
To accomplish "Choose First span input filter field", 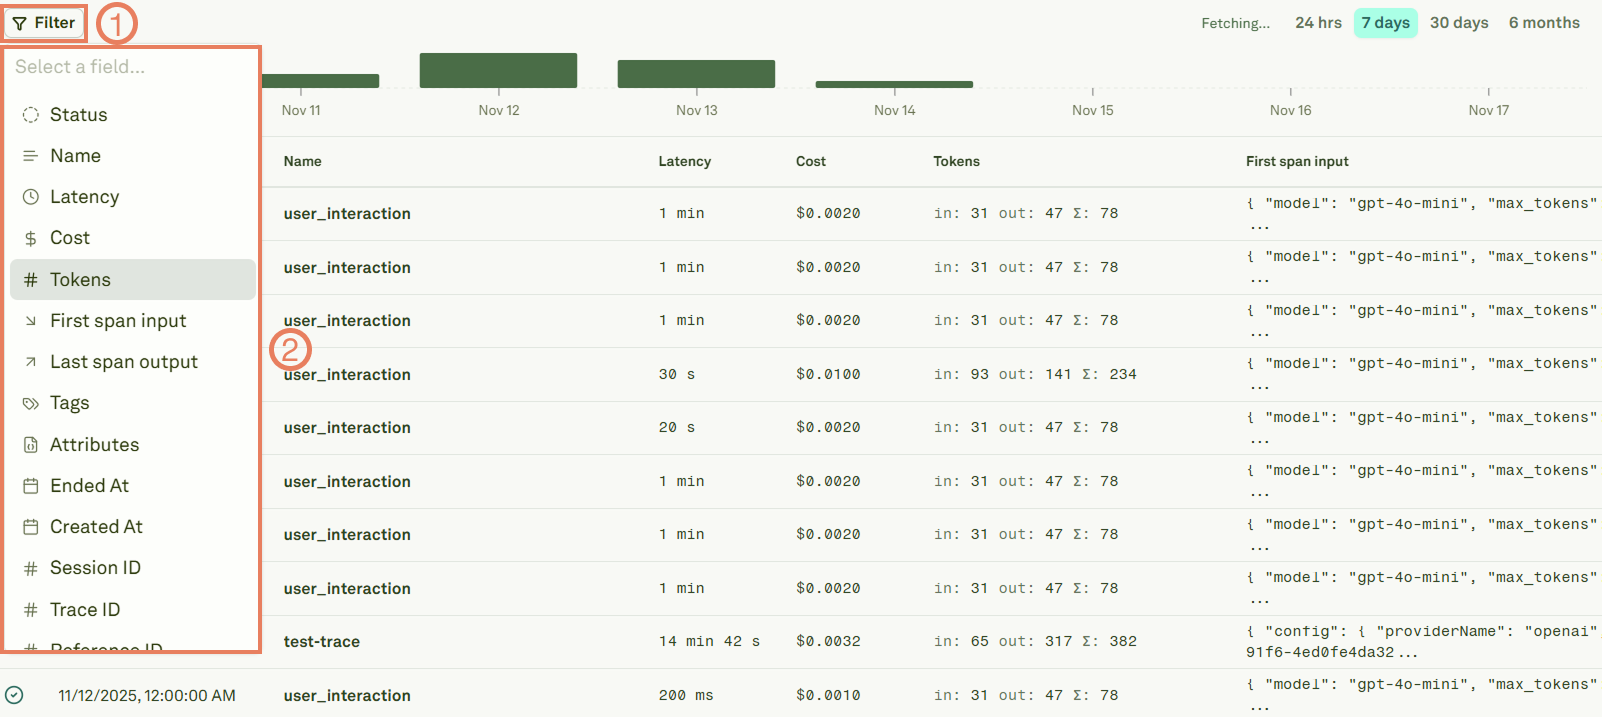I will [133, 321].
